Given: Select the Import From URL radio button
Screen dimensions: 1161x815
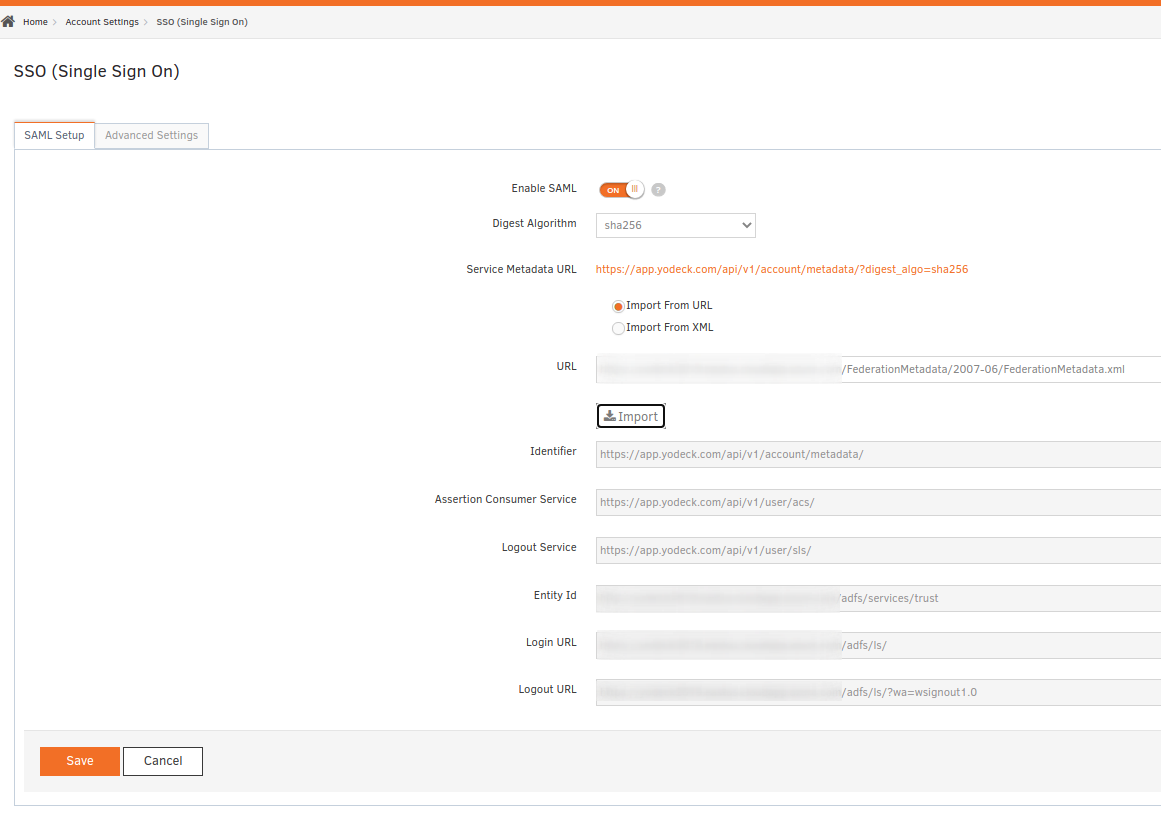Looking at the screenshot, I should (x=618, y=306).
